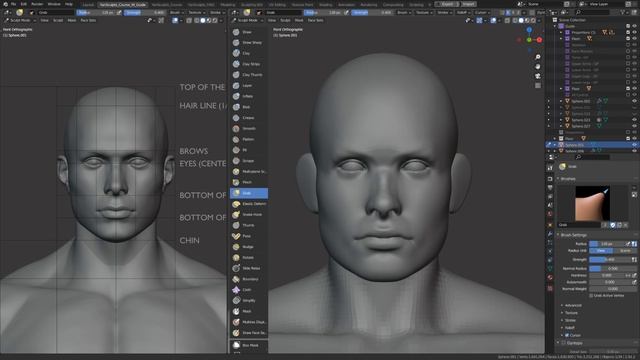
Task: Select the Draw sculpt brush
Action: (249, 32)
